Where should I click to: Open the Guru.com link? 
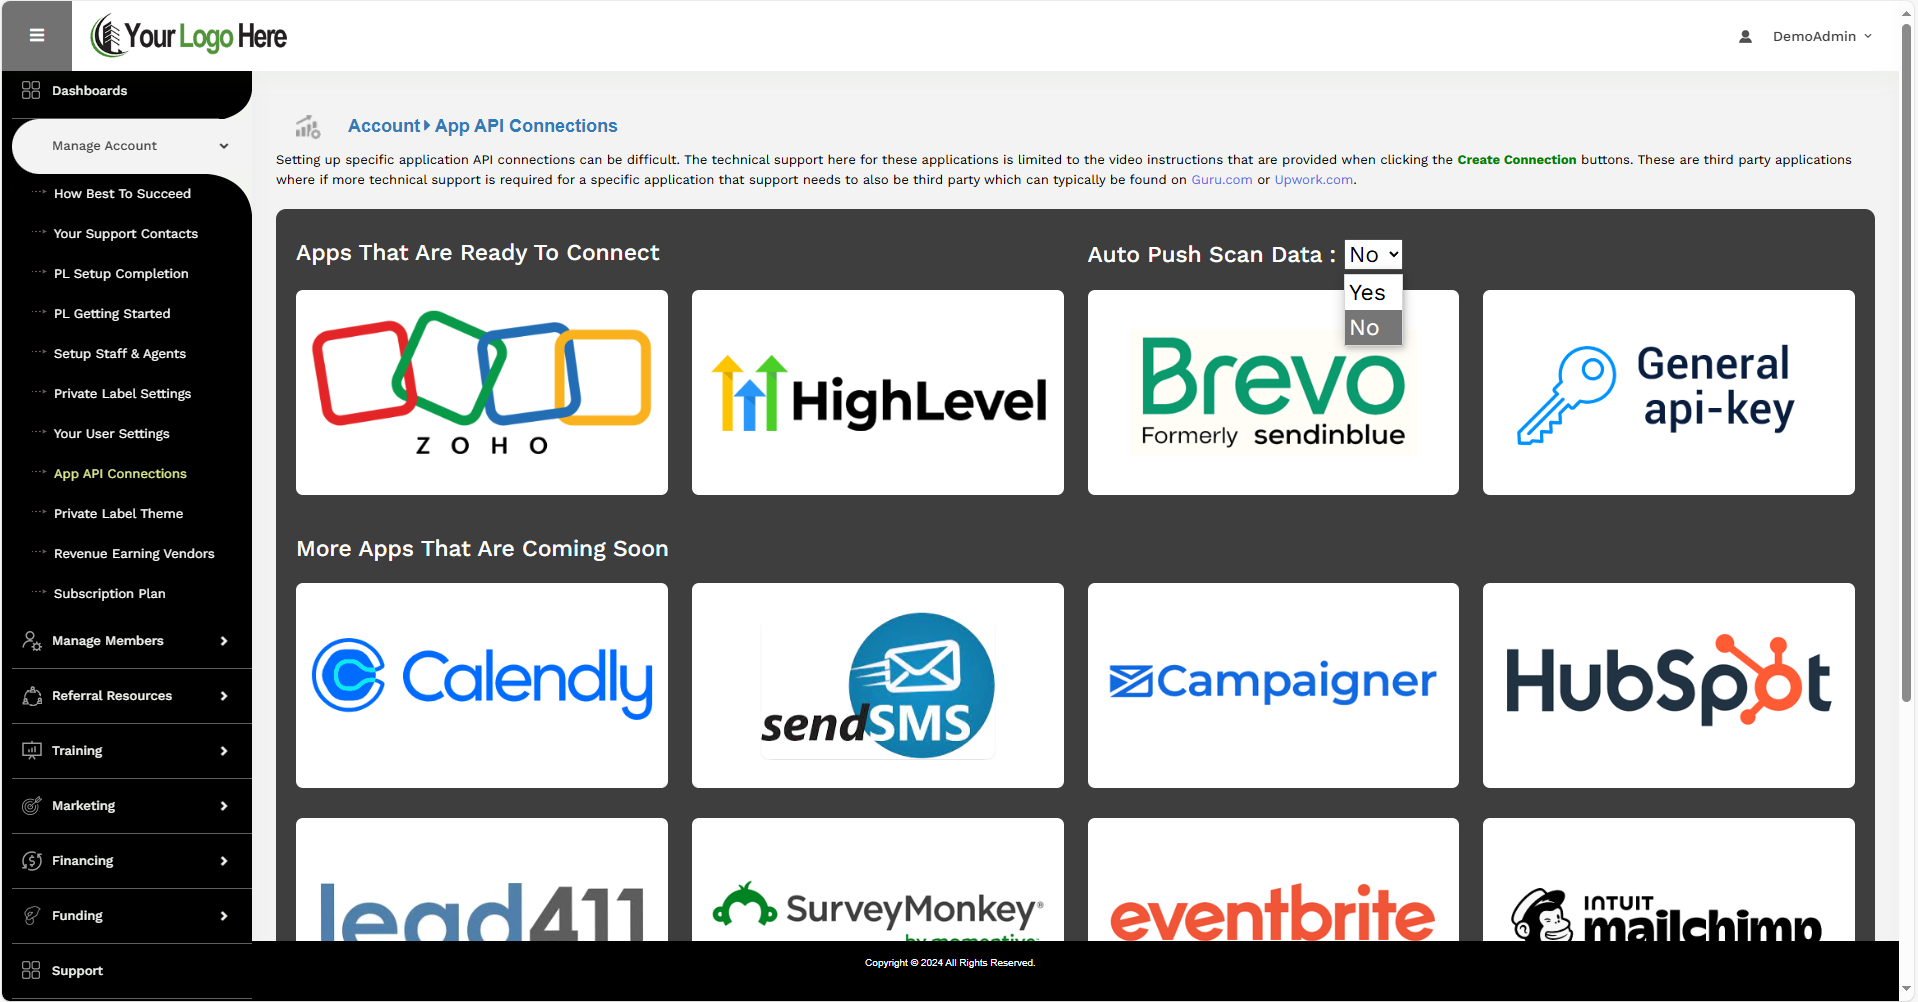[1222, 180]
